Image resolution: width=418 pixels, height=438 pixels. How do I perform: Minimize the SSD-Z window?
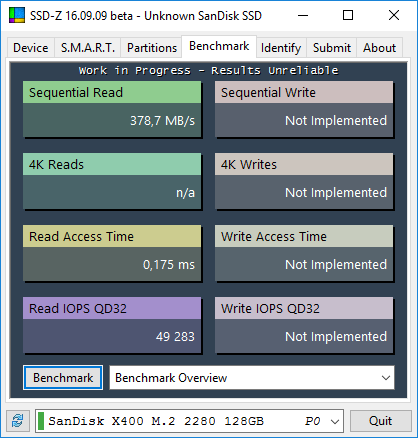click(303, 15)
